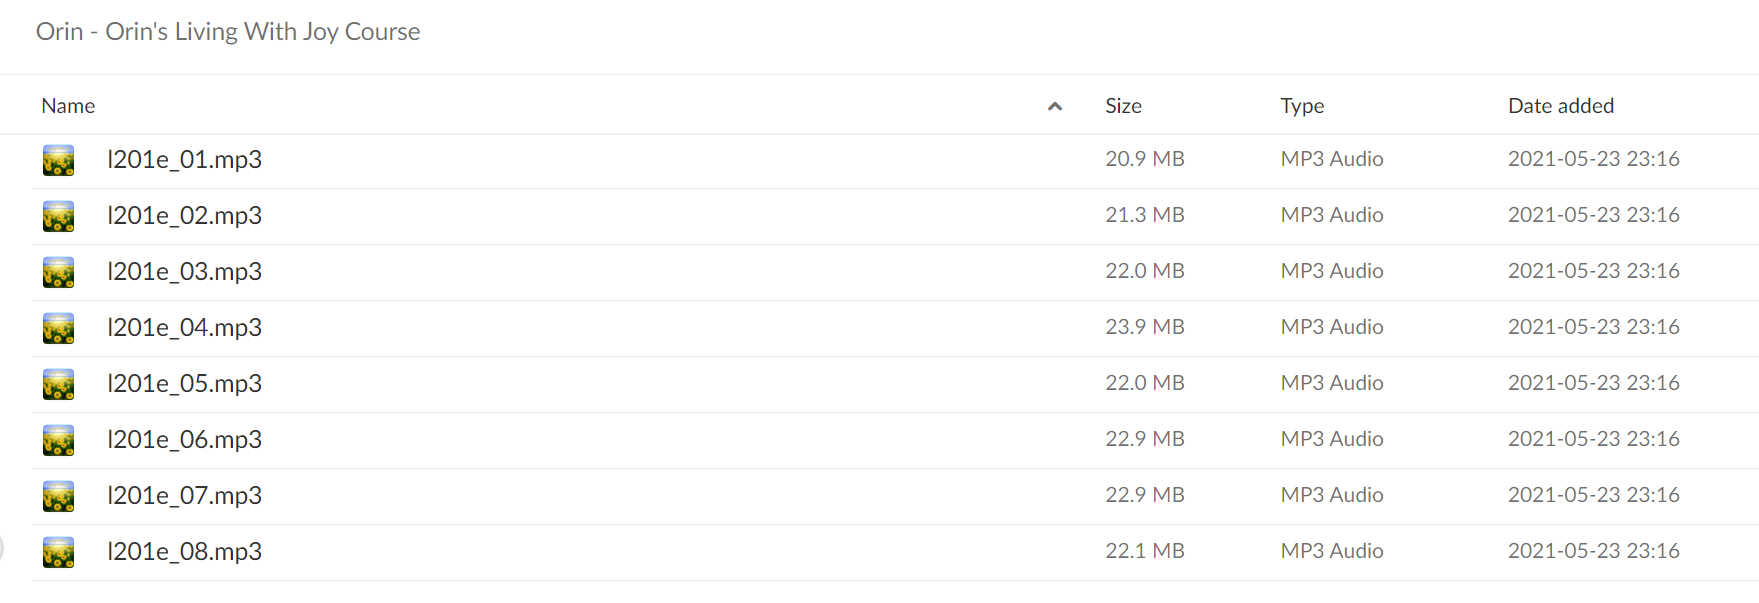Open the l201e_04.mp3 file name link
Screen dimensions: 1759x603
(184, 328)
